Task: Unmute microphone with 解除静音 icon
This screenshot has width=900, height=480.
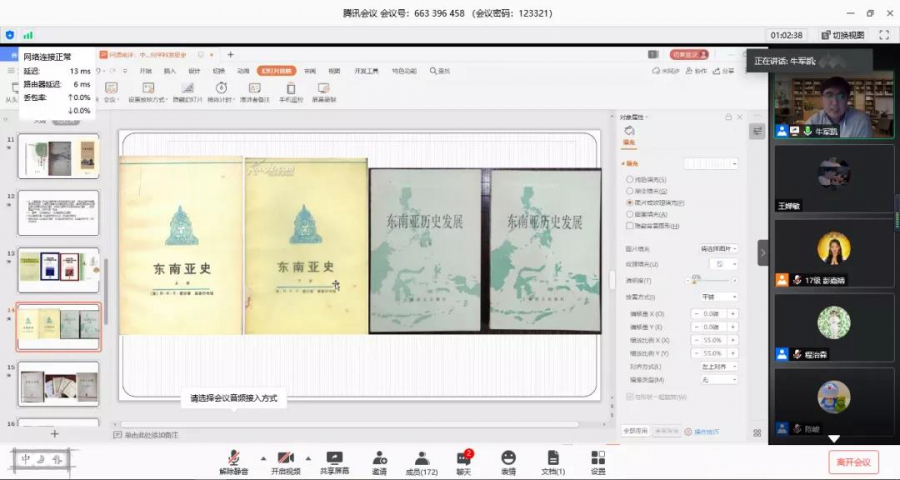Action: pyautogui.click(x=234, y=461)
